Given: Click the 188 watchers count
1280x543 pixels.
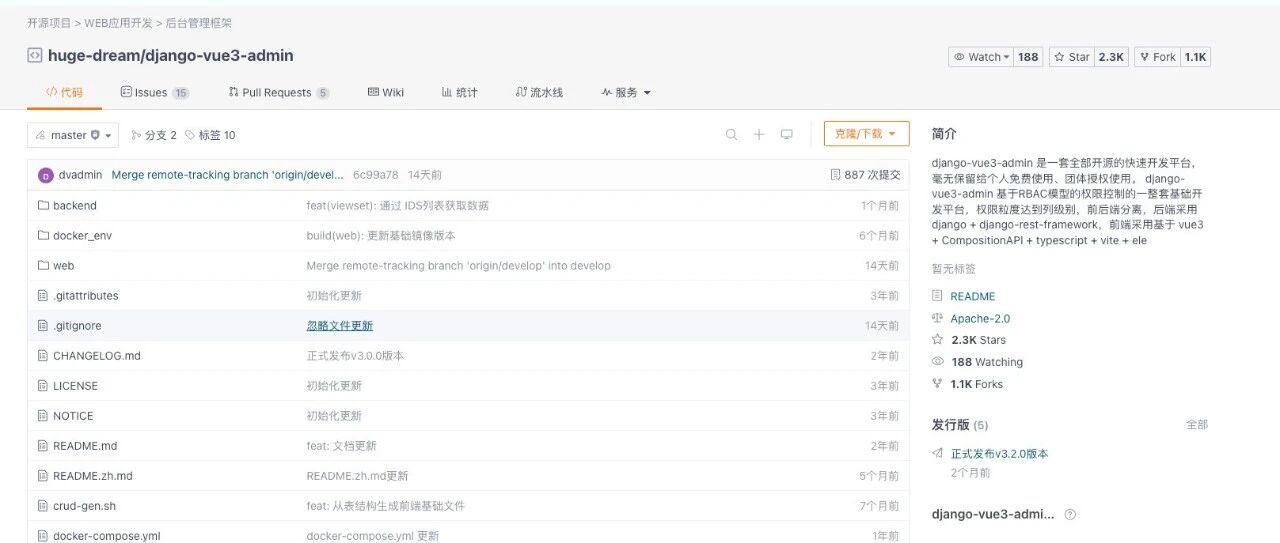Looking at the screenshot, I should pos(1029,57).
